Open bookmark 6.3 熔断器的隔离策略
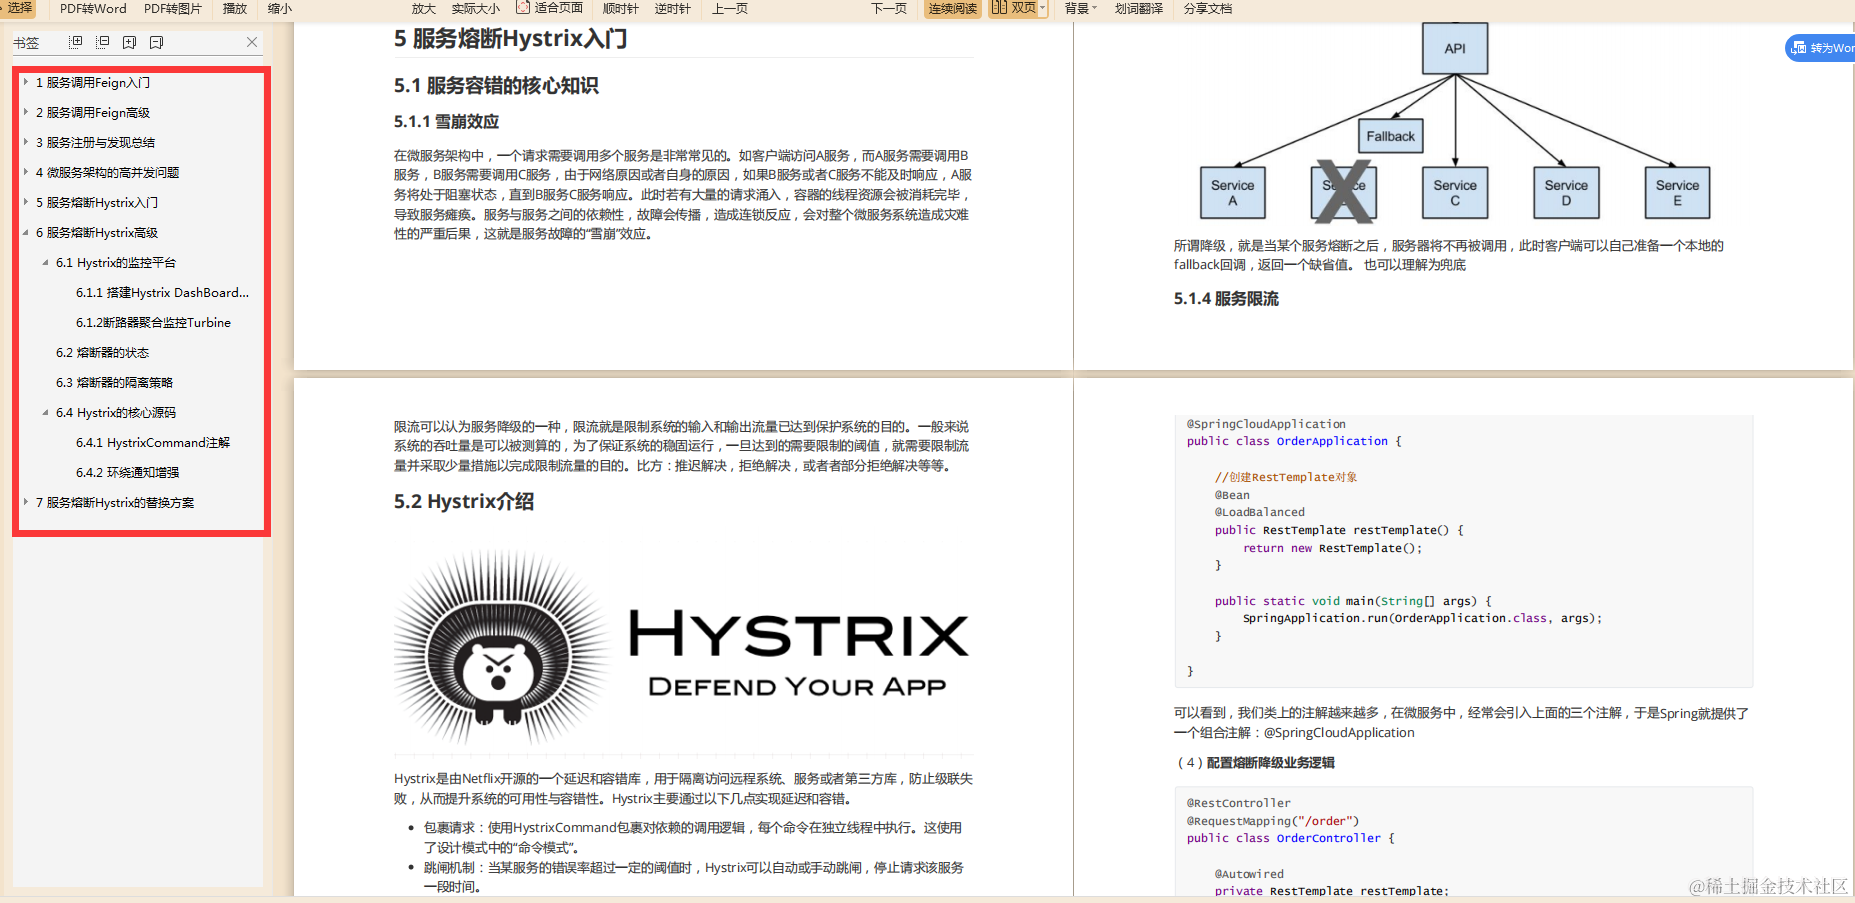 click(x=114, y=382)
